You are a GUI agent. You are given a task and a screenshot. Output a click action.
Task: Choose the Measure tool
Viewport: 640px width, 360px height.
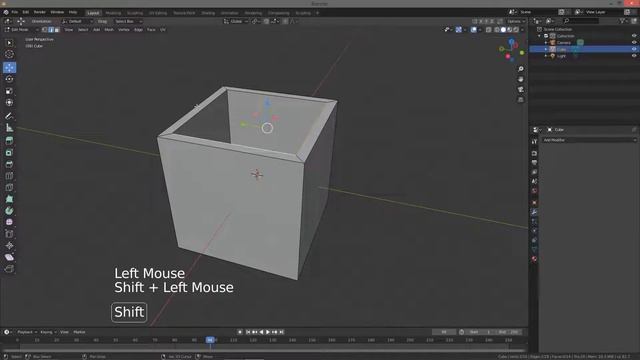point(9,128)
